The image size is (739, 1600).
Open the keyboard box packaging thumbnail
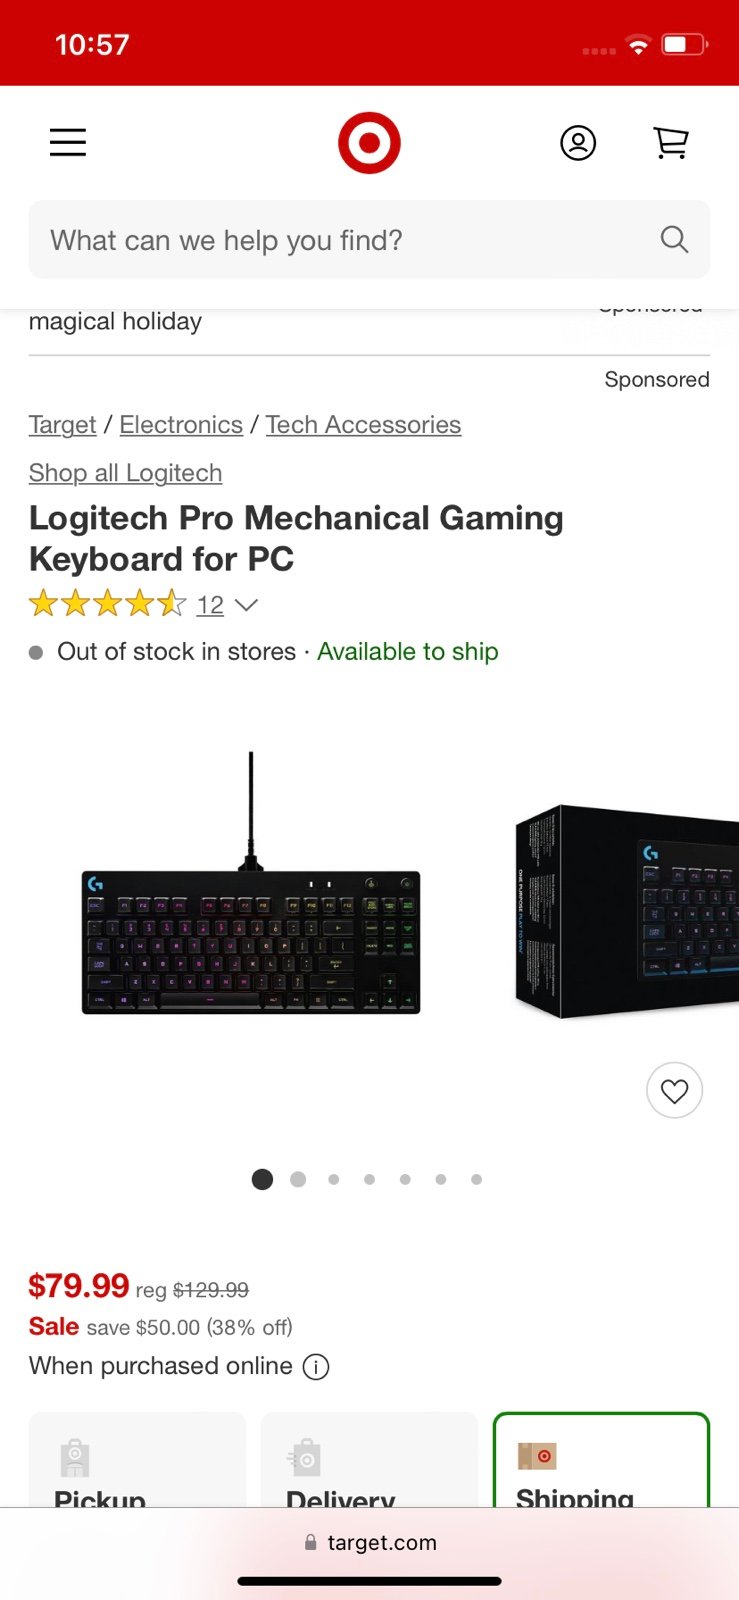pyautogui.click(x=626, y=912)
